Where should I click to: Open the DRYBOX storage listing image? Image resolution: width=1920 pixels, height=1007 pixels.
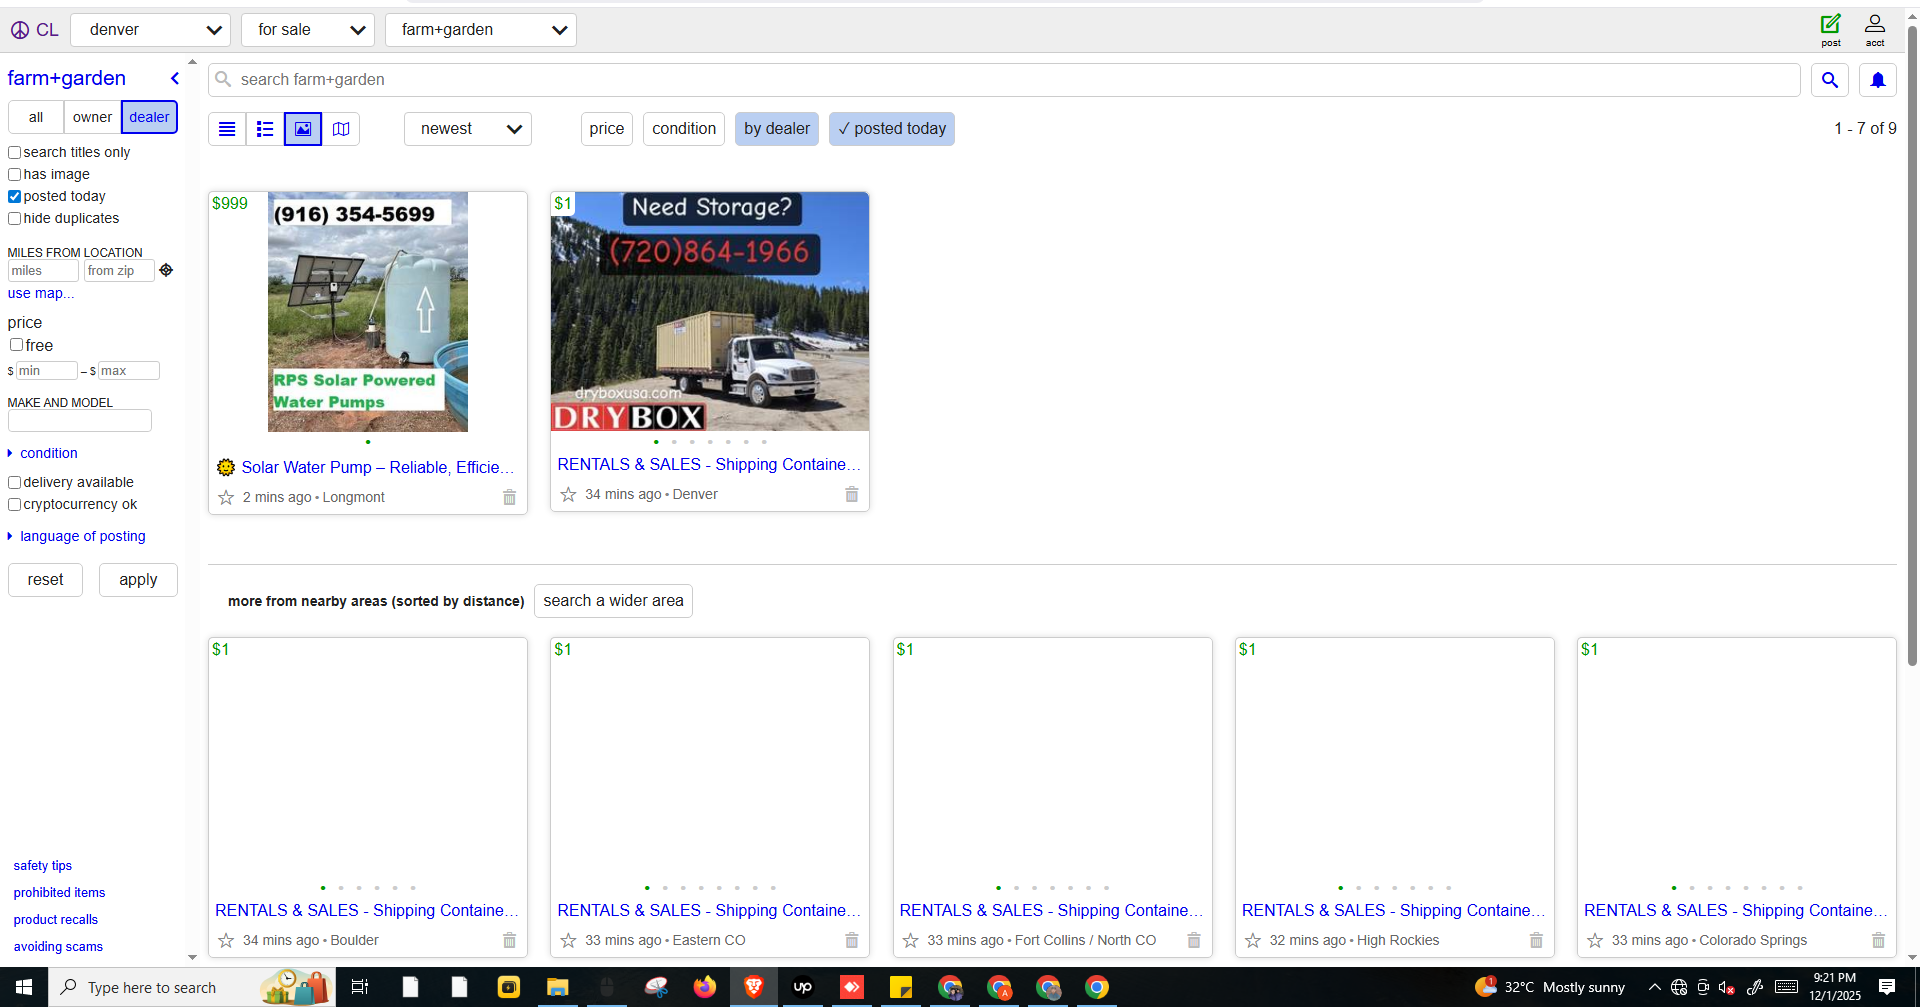point(710,311)
